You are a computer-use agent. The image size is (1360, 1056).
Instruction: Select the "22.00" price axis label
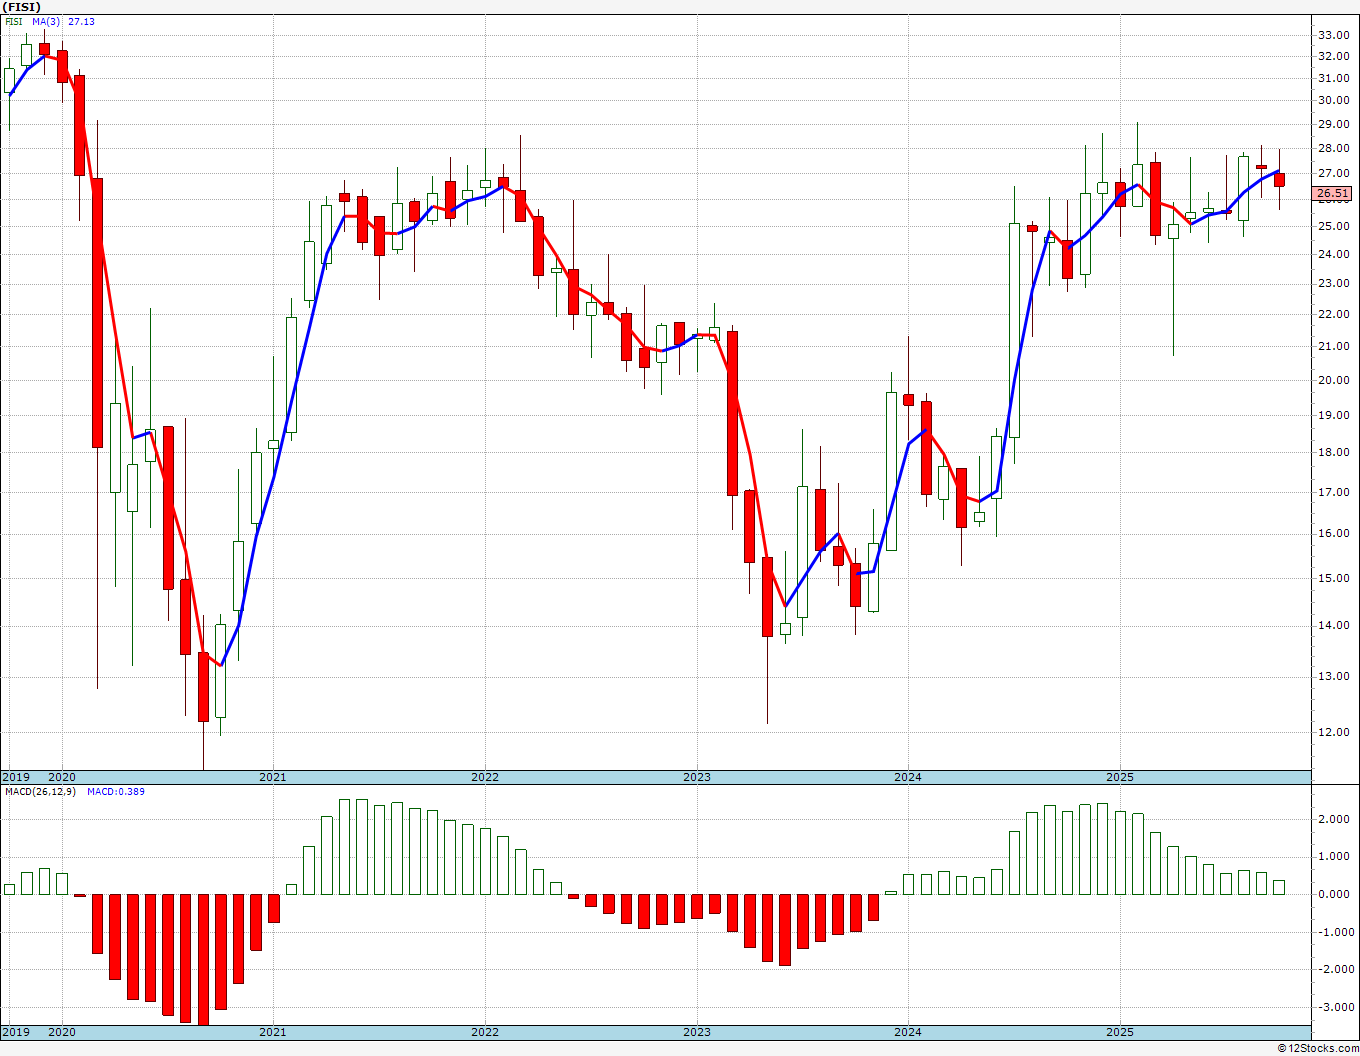tap(1333, 315)
